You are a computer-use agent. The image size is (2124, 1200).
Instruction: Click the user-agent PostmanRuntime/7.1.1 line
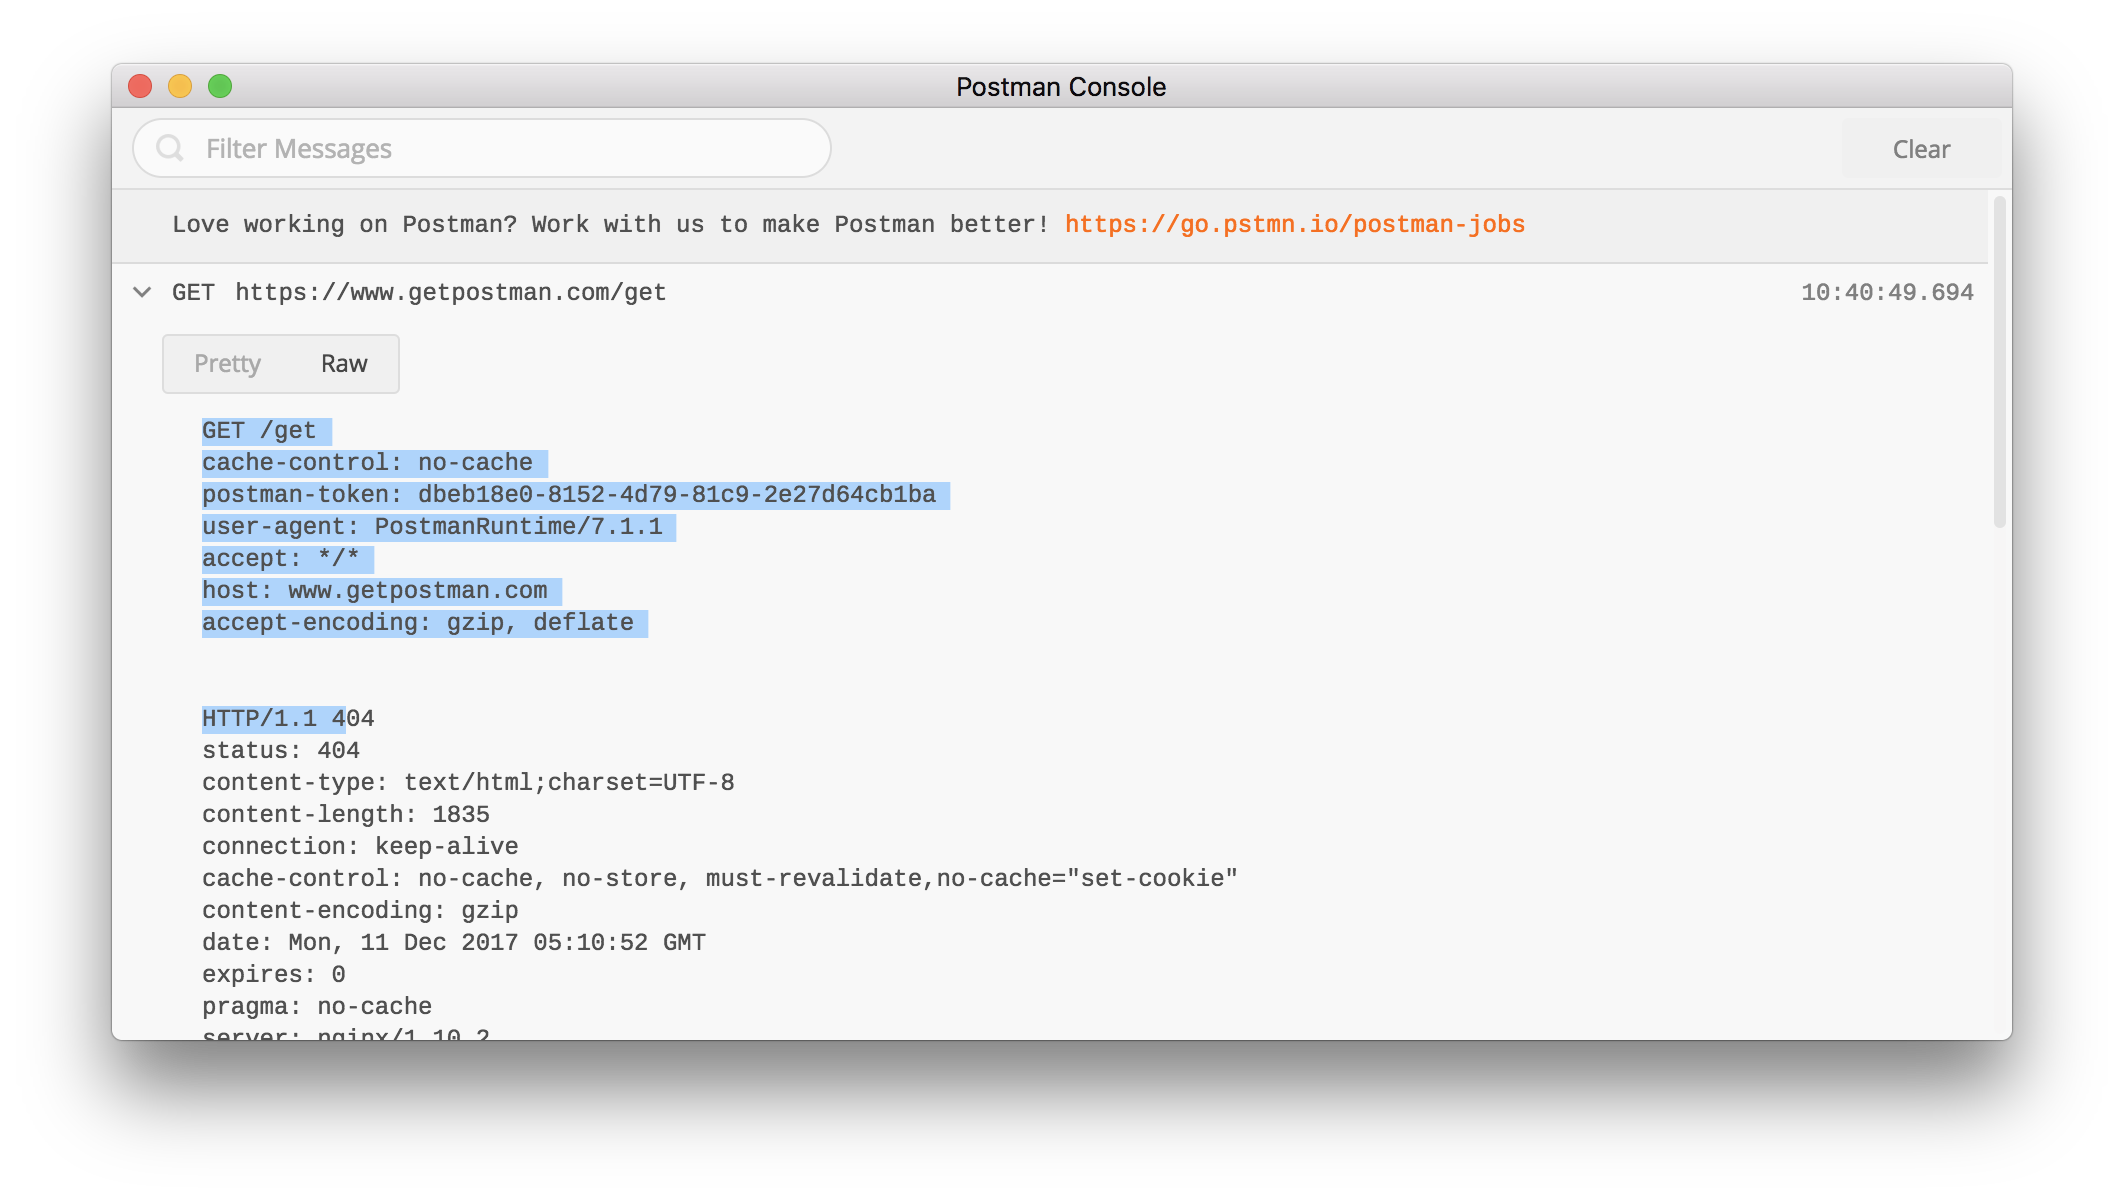coord(432,527)
